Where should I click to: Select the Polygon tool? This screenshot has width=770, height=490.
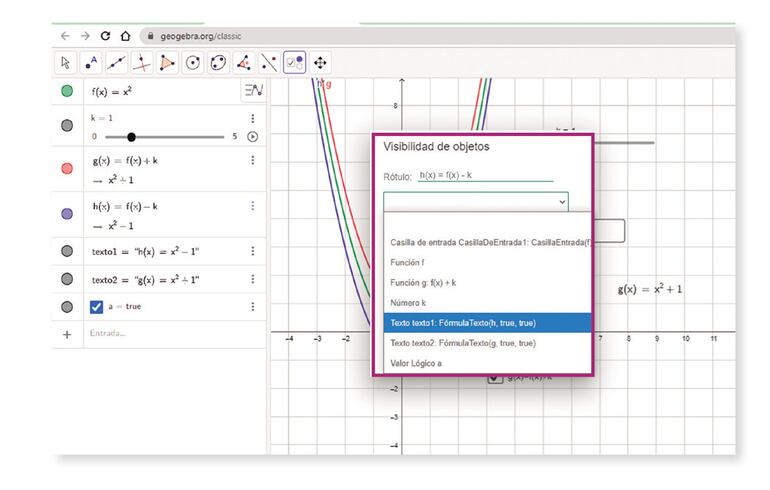click(167, 63)
